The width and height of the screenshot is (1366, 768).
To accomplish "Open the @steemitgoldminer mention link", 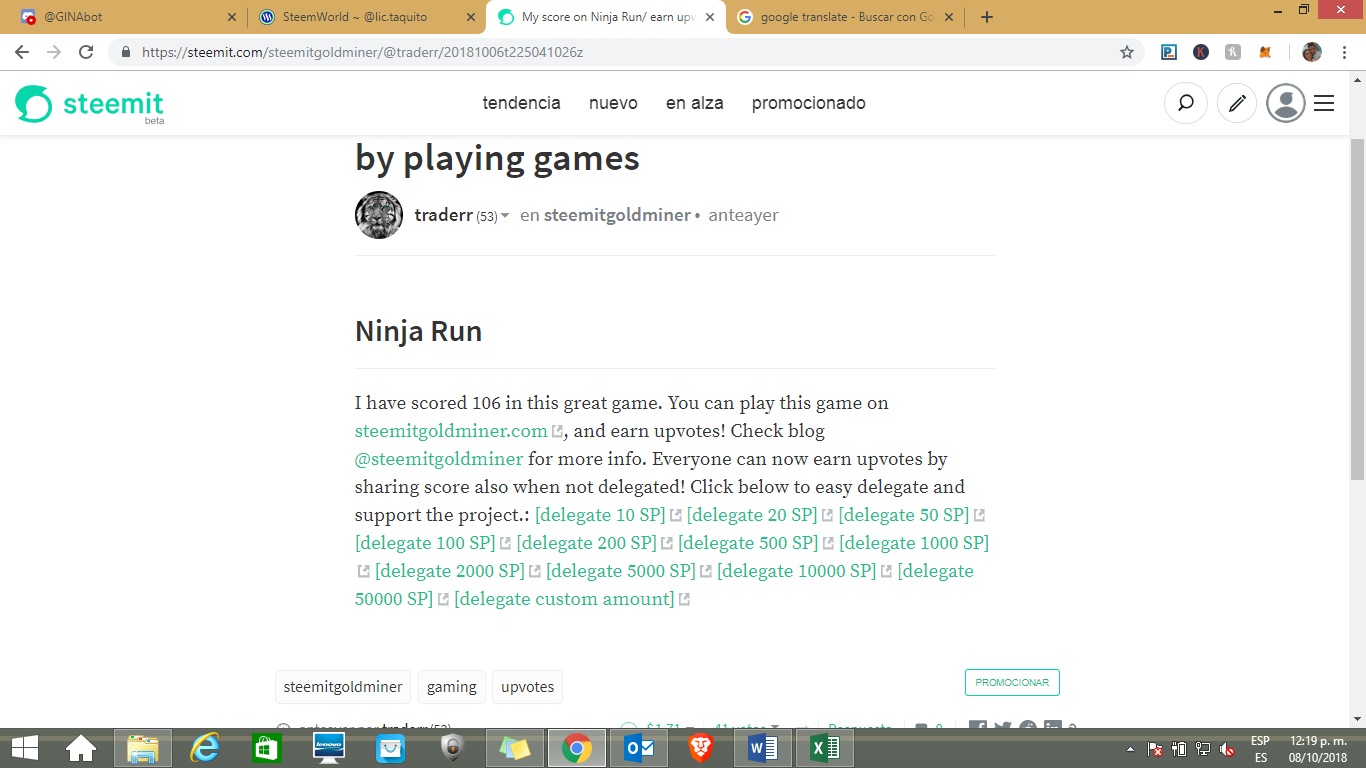I will pos(439,460).
